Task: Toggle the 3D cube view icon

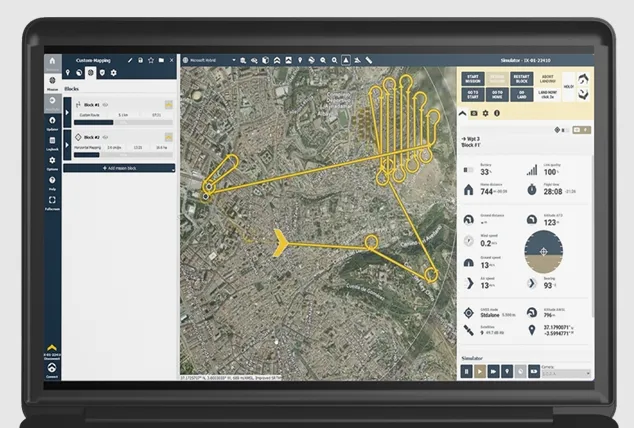Action: (266, 60)
